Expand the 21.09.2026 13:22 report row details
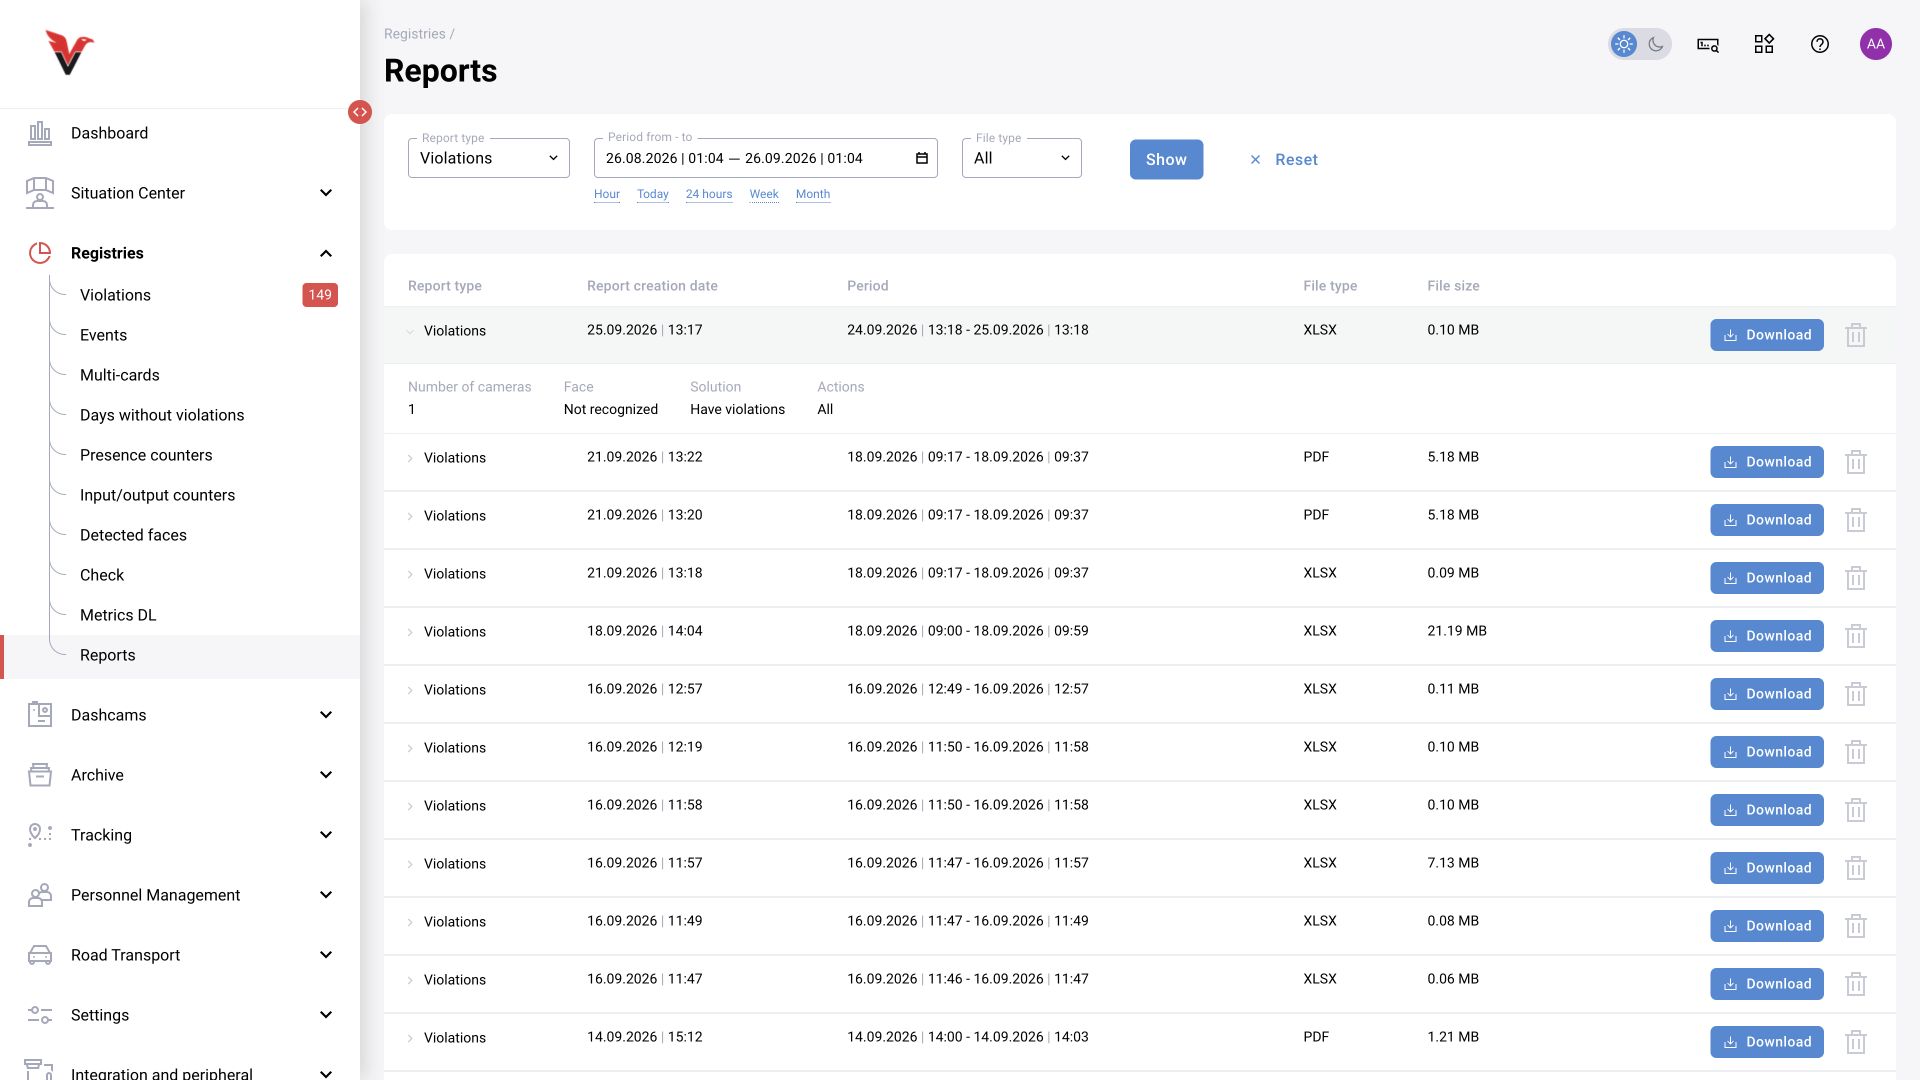1920x1080 pixels. [x=410, y=458]
